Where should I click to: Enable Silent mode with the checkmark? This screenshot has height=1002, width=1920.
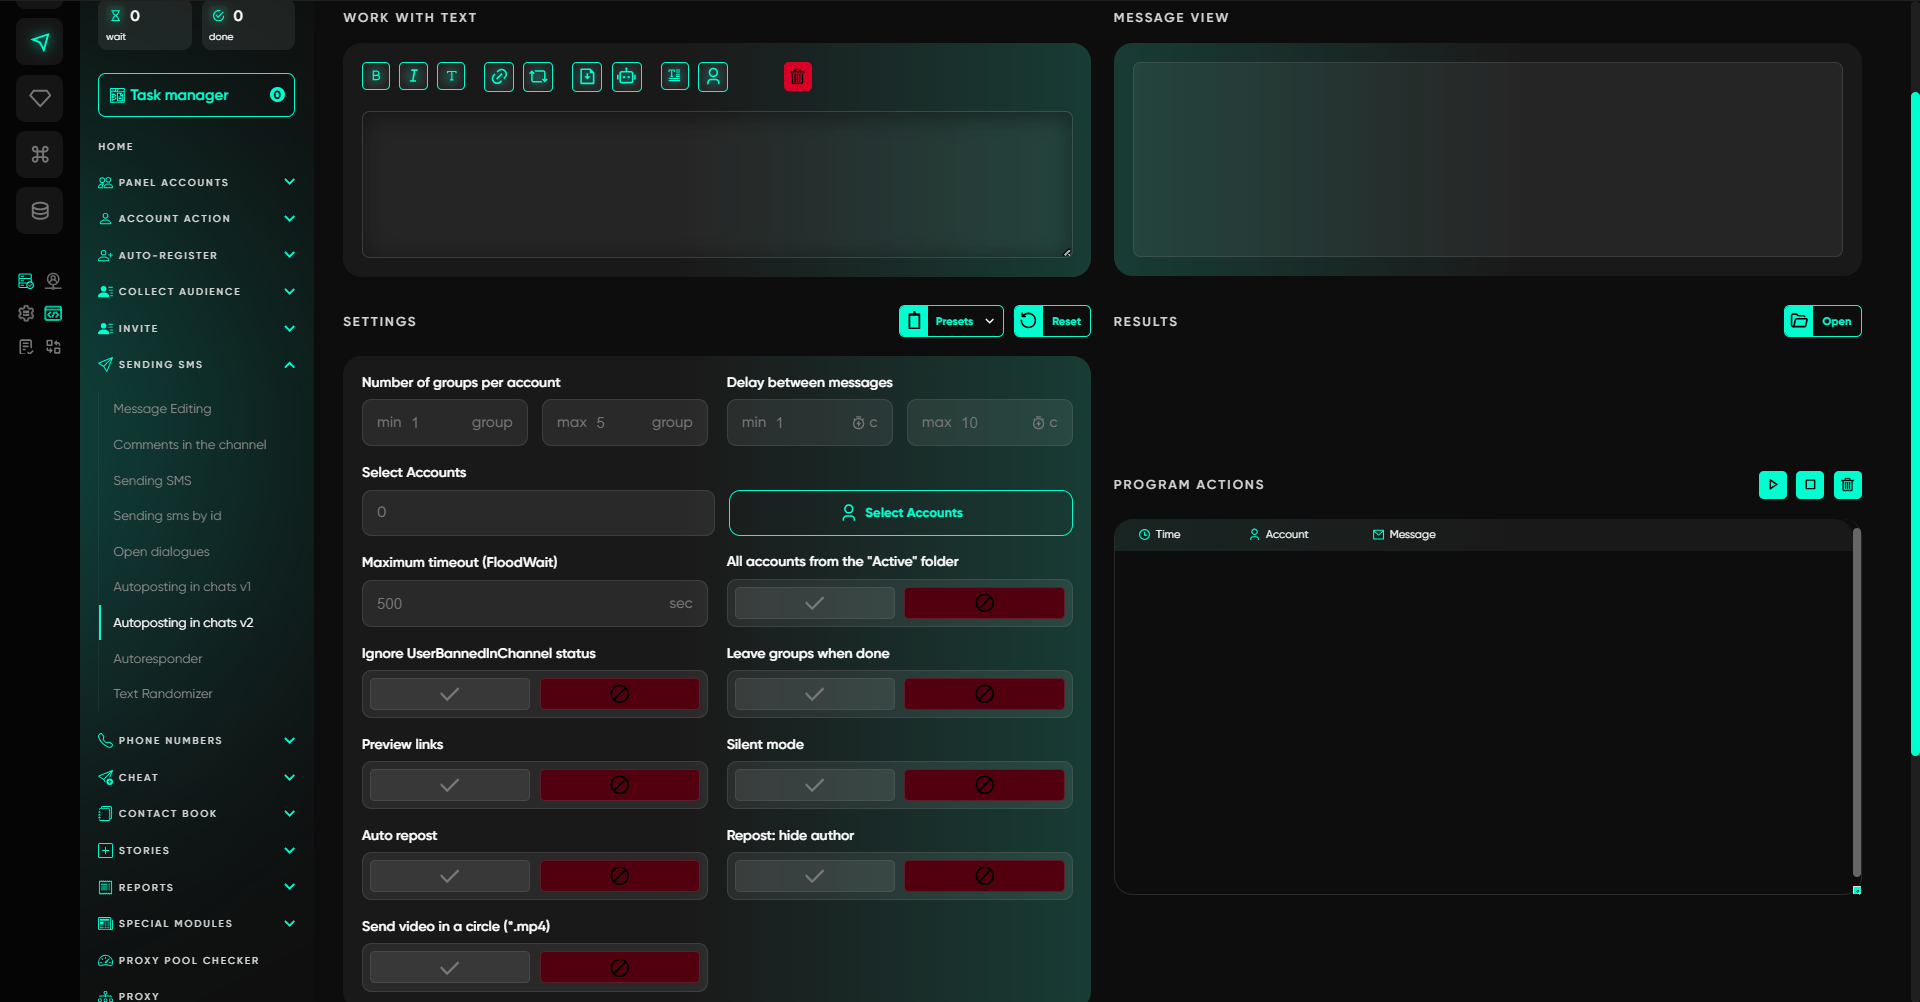(814, 785)
